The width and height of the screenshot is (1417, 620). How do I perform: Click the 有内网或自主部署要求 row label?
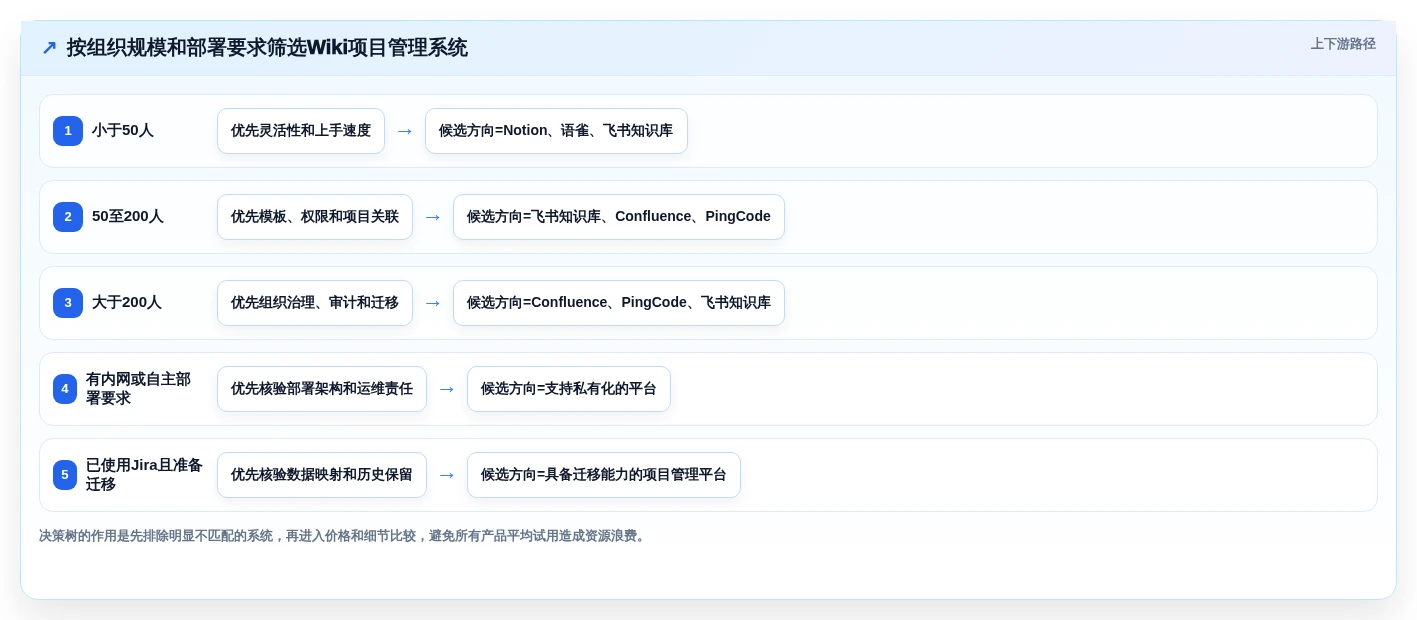[138, 389]
